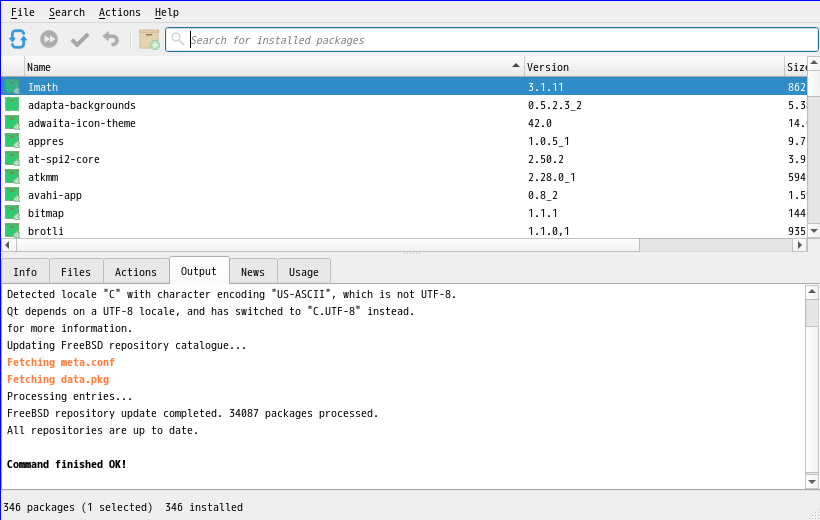
Task: Click the system upgrade fast-forward icon
Action: [x=49, y=39]
